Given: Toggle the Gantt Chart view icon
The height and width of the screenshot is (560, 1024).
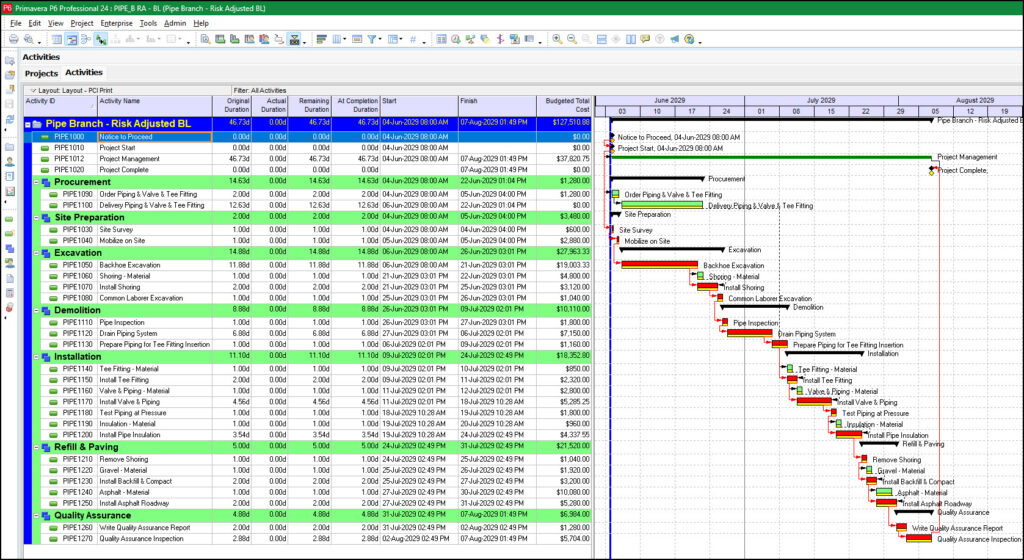Looking at the screenshot, I should (x=71, y=39).
